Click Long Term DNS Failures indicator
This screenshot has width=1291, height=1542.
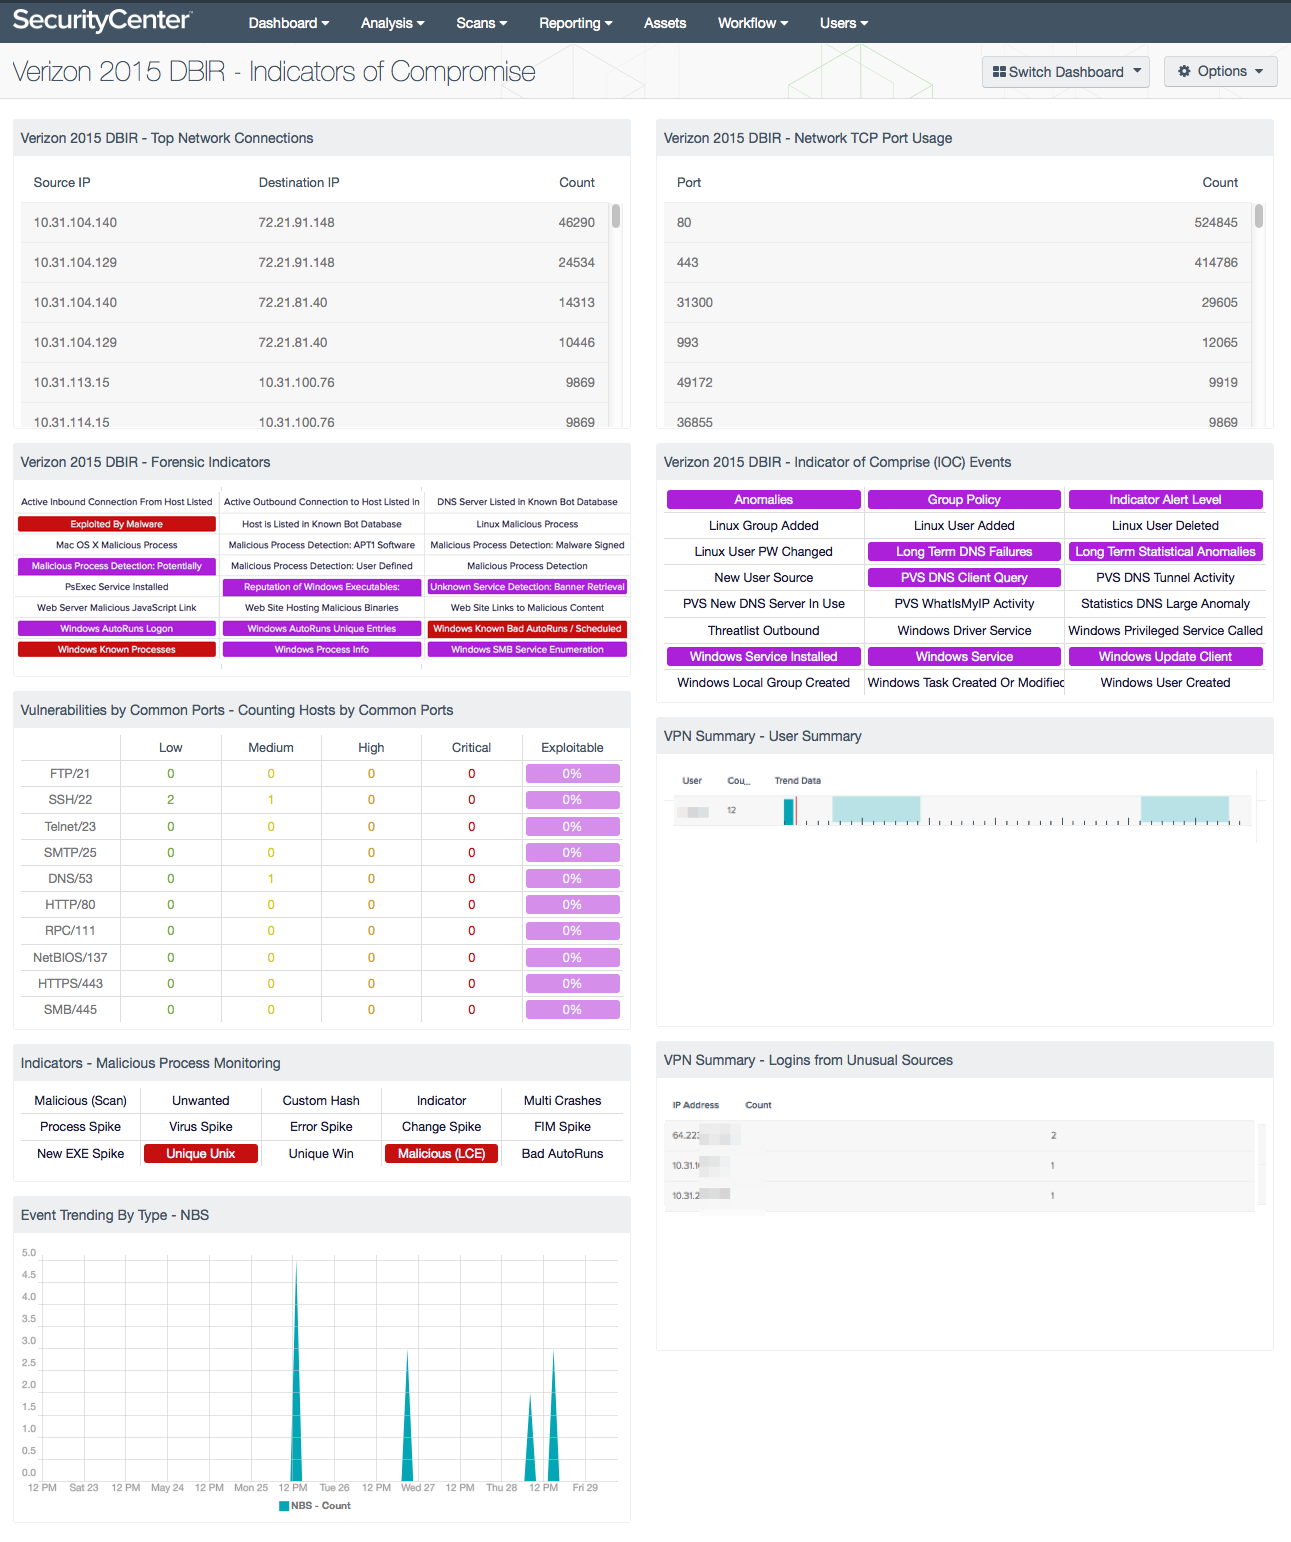coord(964,552)
